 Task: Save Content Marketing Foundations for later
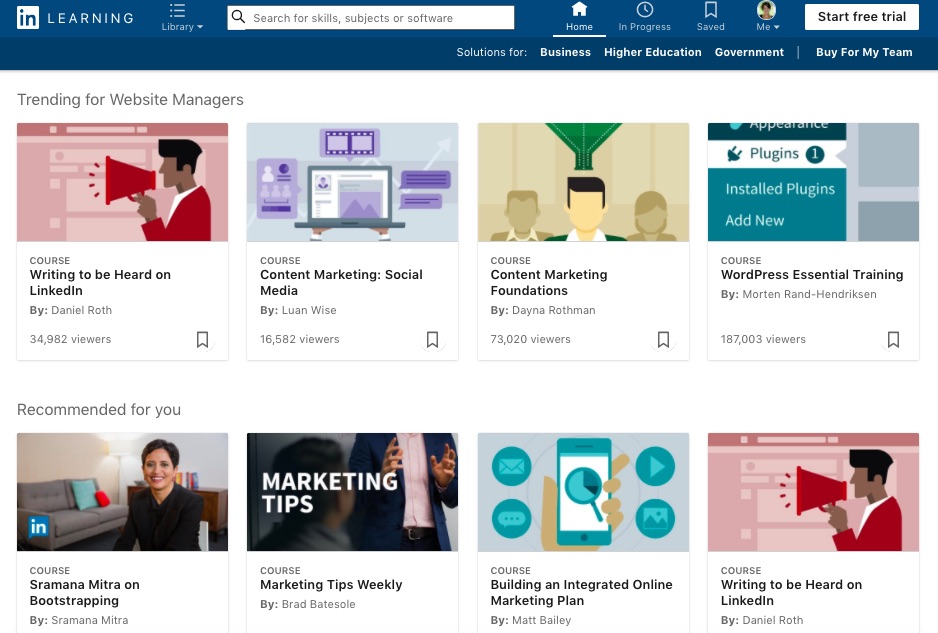(662, 340)
